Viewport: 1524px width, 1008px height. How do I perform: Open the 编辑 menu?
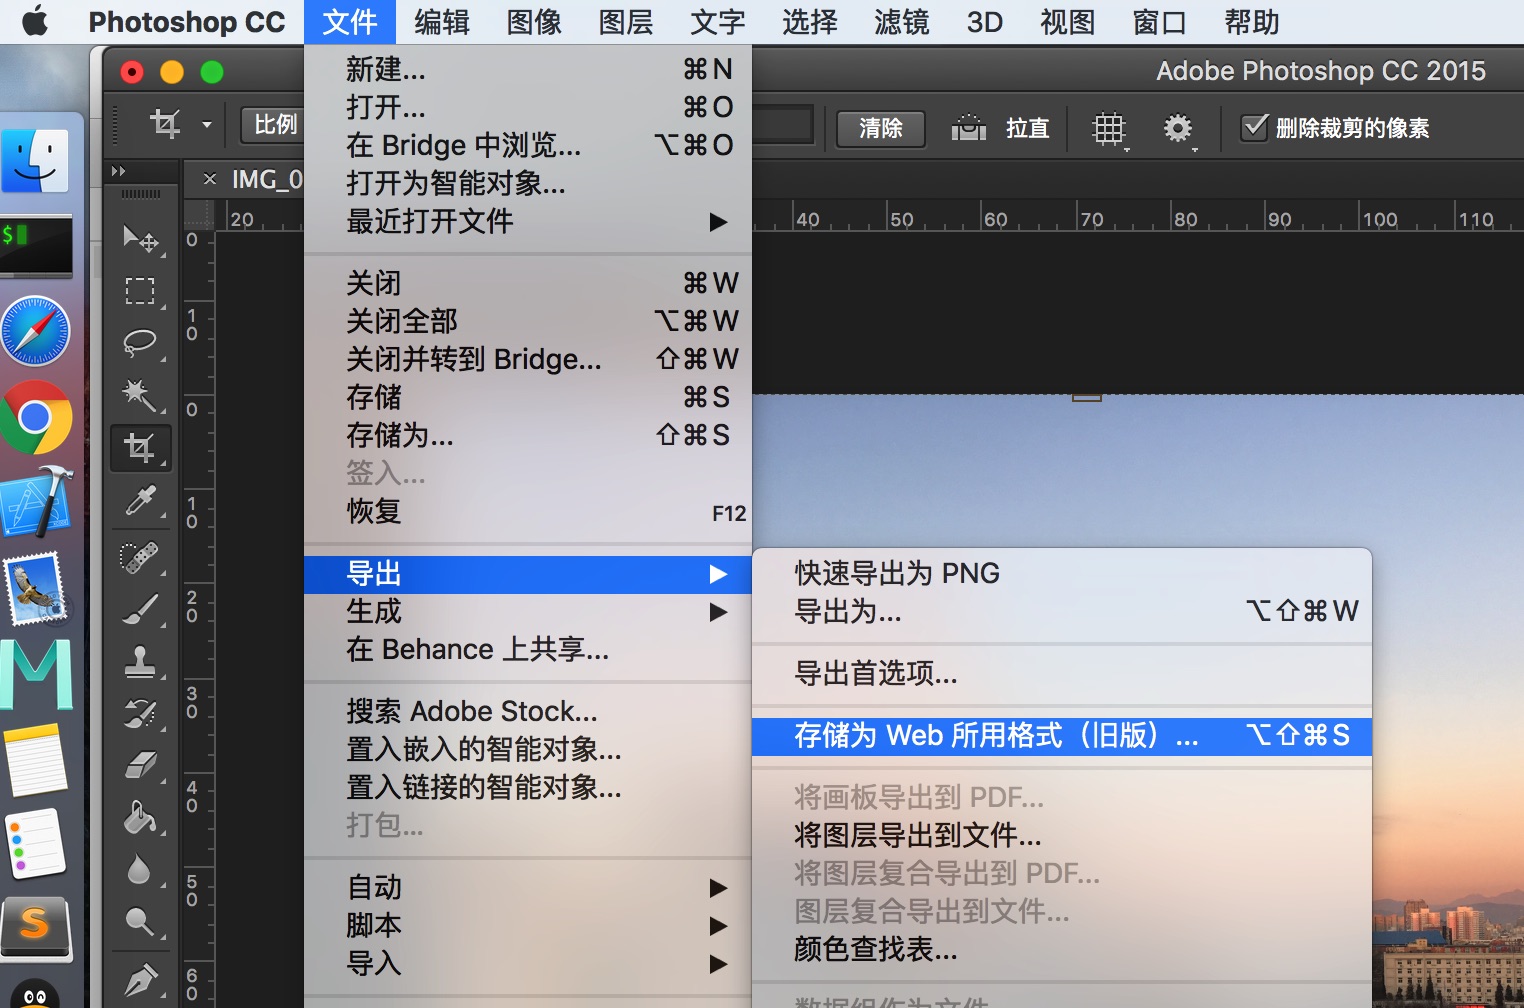[x=442, y=21]
